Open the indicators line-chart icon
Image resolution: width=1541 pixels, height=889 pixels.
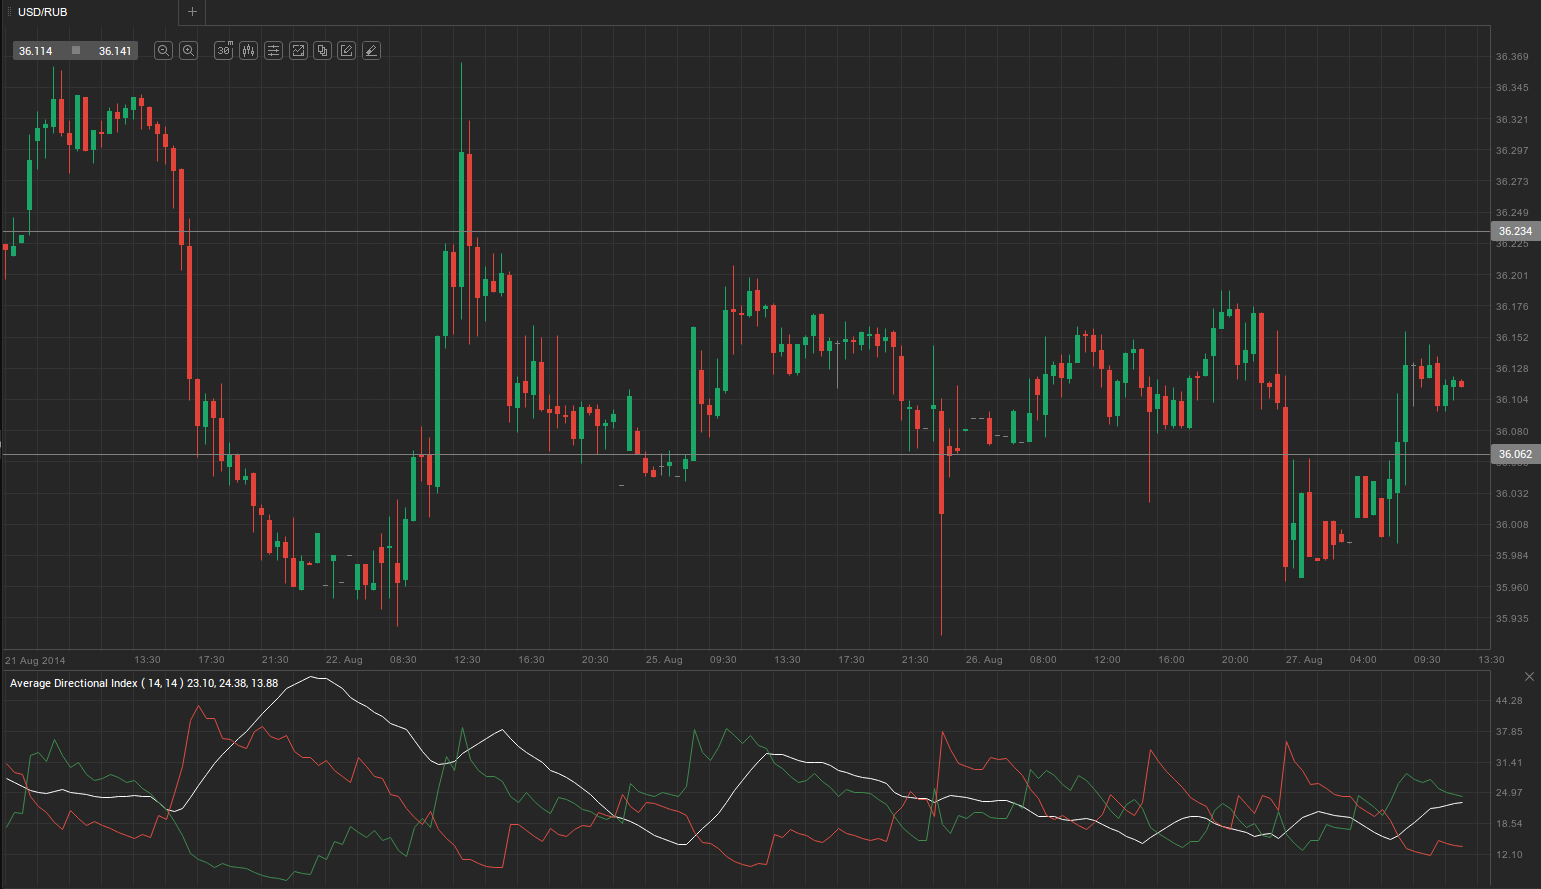(298, 50)
